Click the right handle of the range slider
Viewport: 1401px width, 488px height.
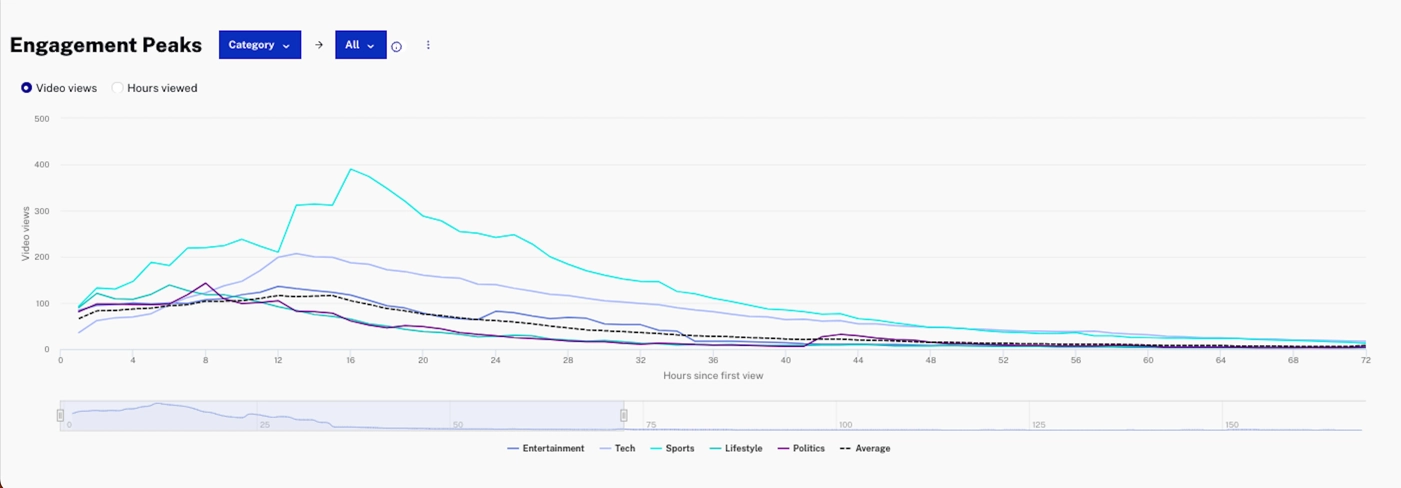coord(624,415)
